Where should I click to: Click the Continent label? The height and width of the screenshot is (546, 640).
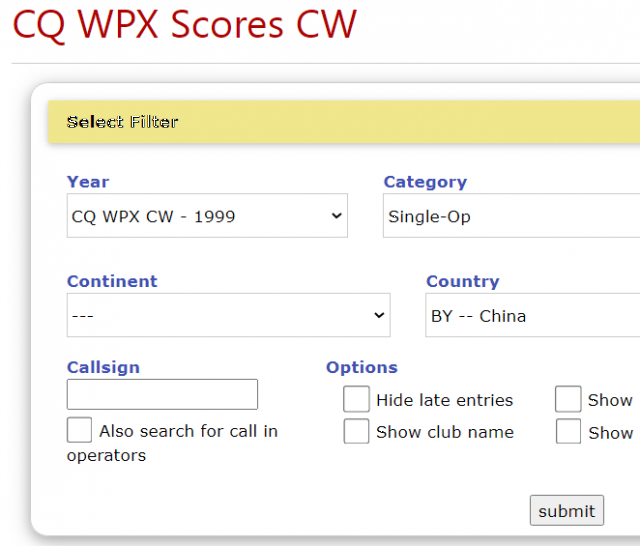112,281
